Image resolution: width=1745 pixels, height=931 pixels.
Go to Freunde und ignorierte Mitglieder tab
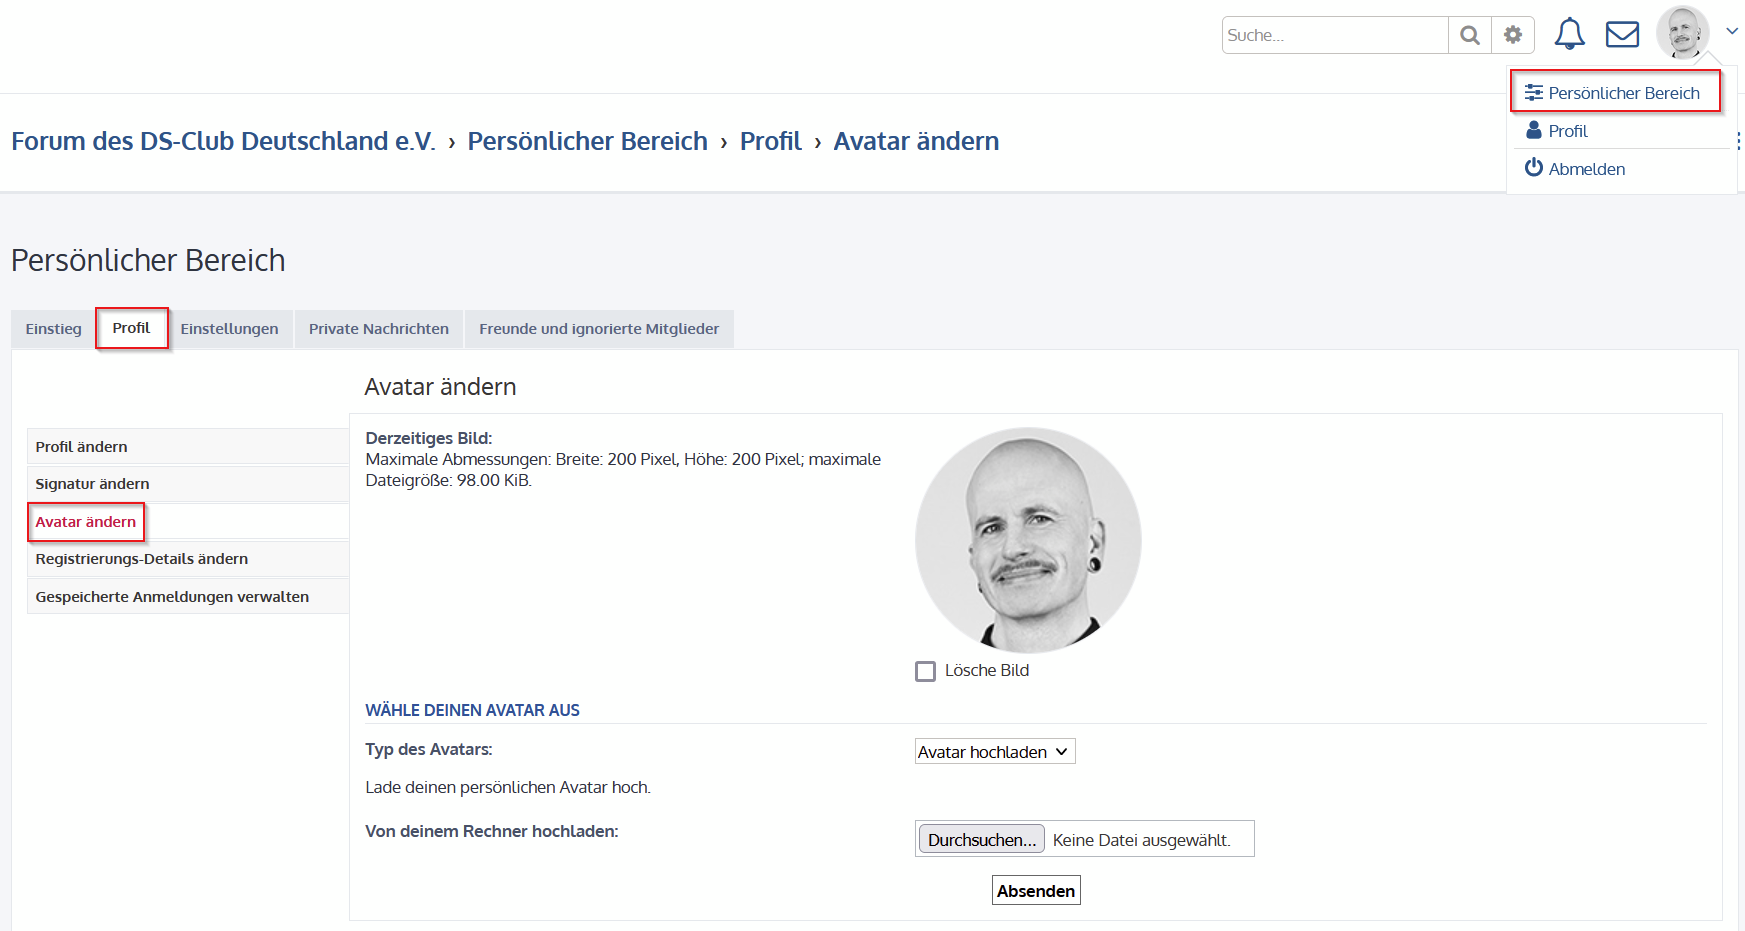pyautogui.click(x=598, y=329)
